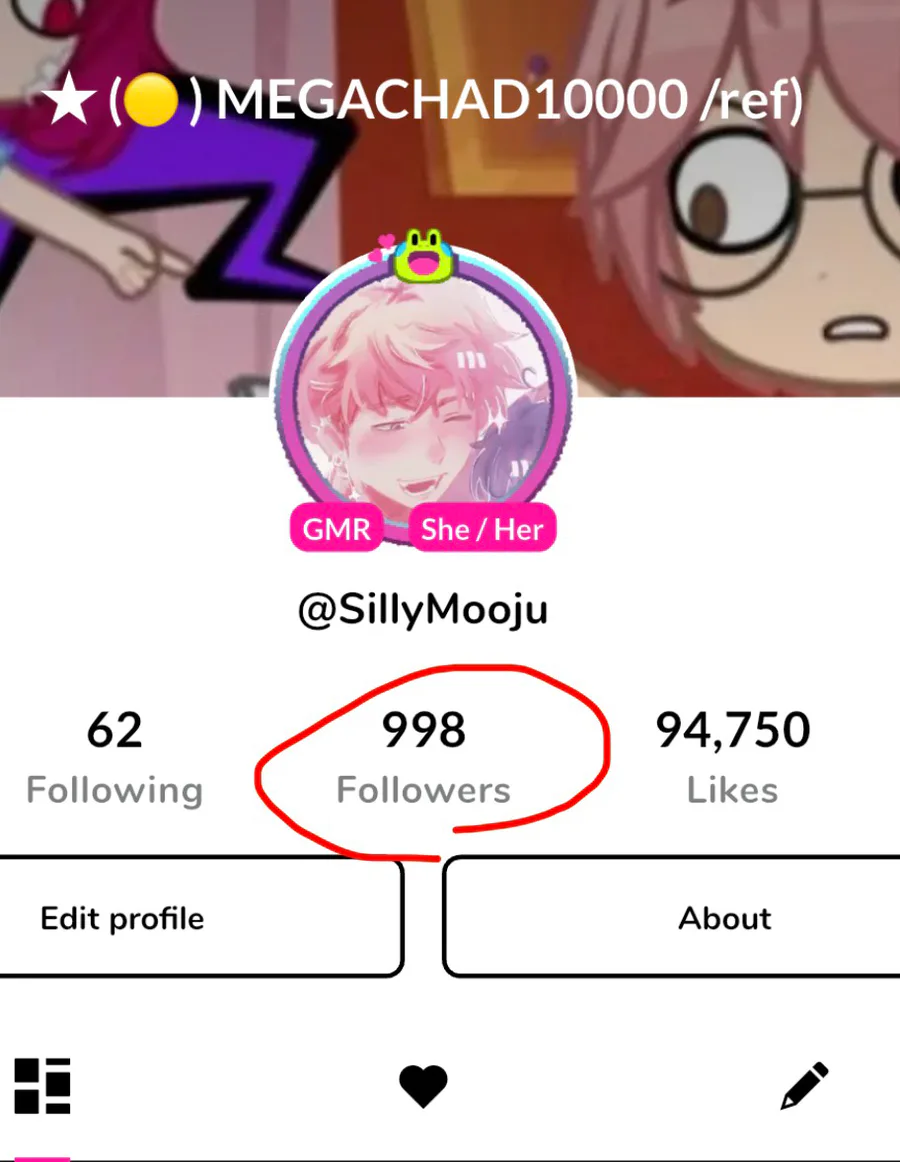Open the grid posts tab icon
The height and width of the screenshot is (1162, 900).
click(42, 1086)
